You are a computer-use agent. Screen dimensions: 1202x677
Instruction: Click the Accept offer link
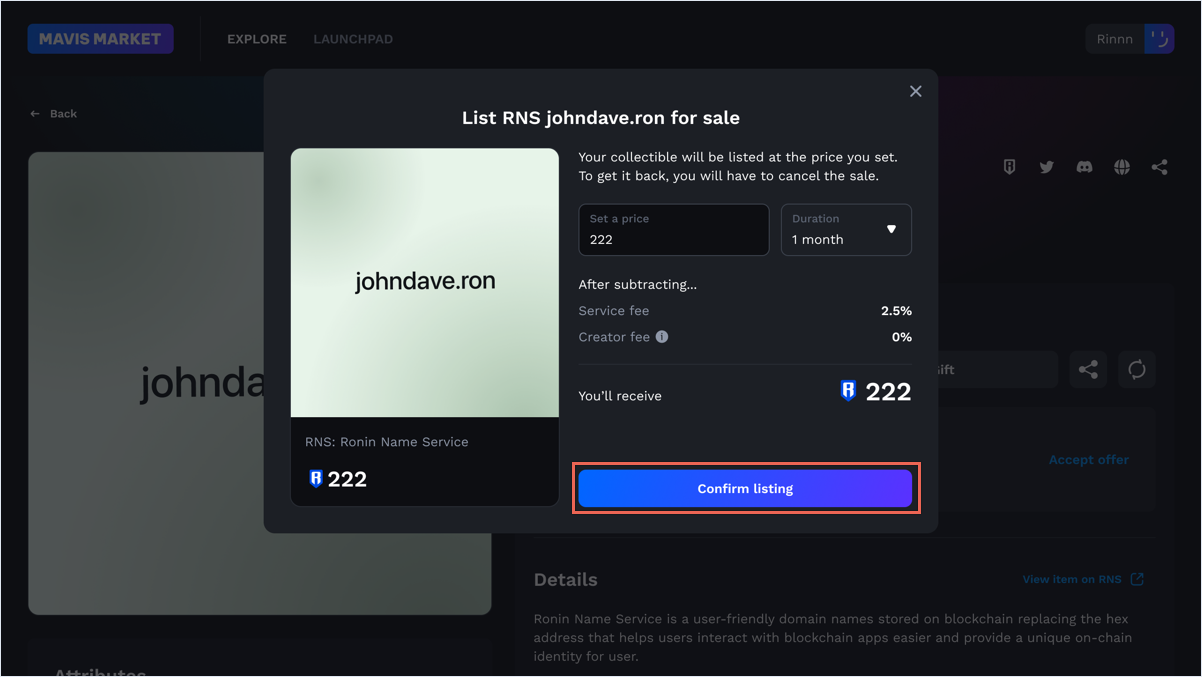coord(1088,460)
